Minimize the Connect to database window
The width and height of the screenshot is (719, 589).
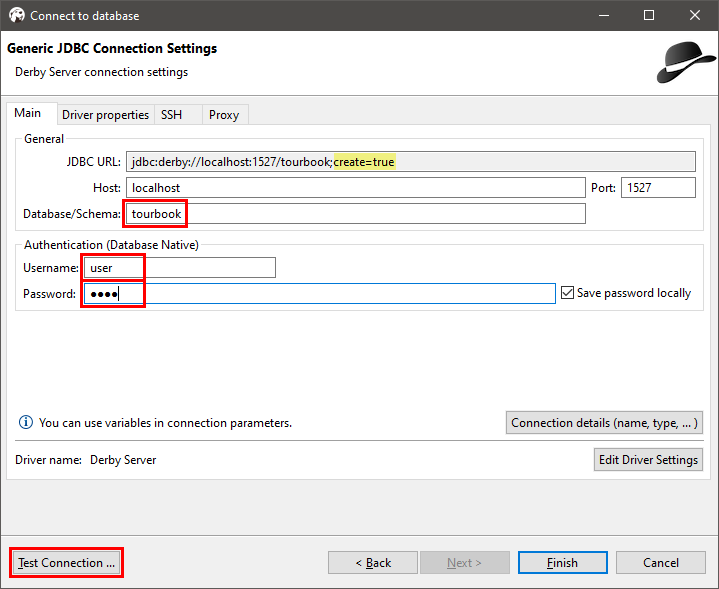(x=604, y=15)
